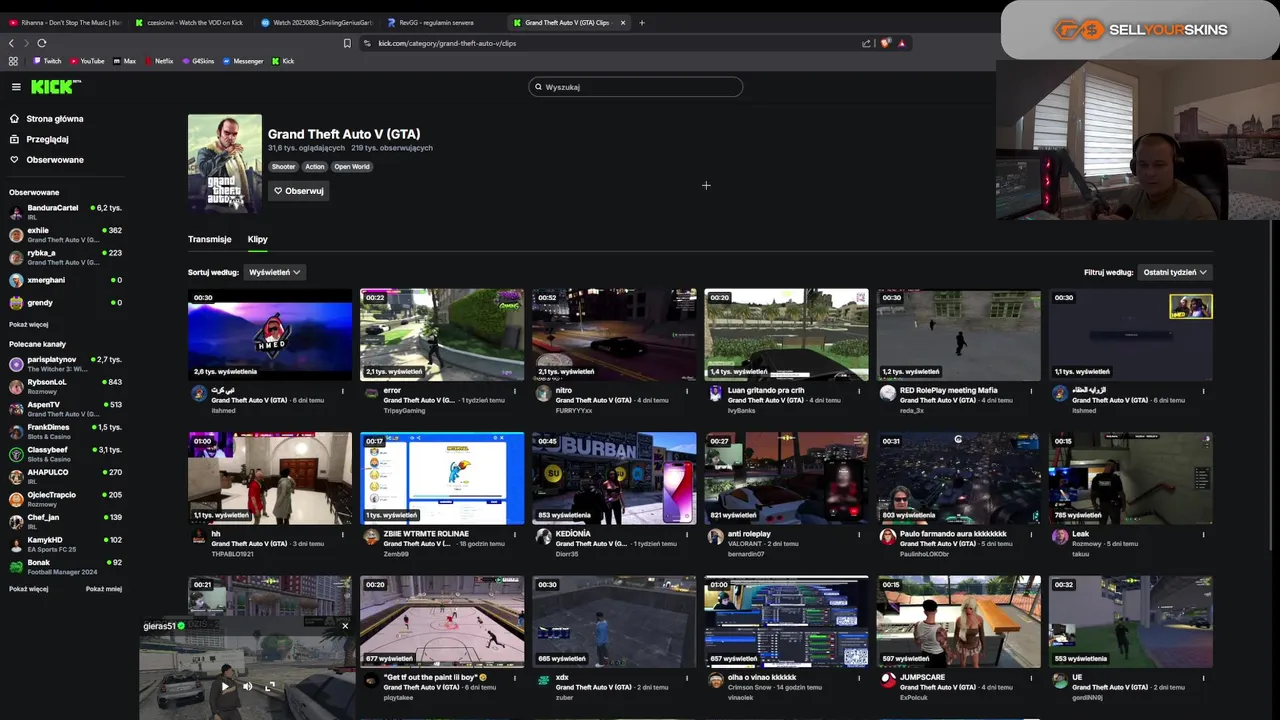Expand Pokaż więcej under Obserwowane
Screen dimensions: 1280x720
(29, 324)
